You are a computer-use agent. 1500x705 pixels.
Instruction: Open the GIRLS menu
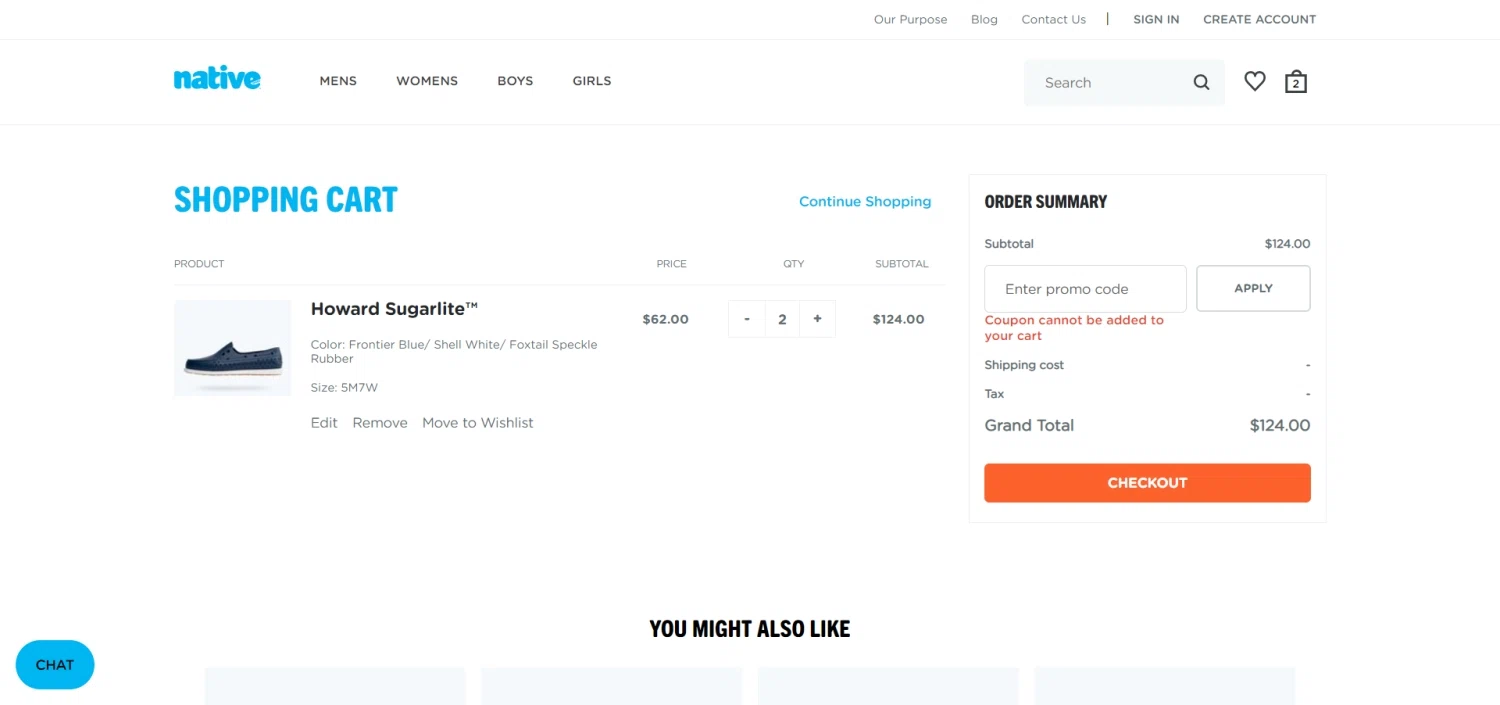[x=592, y=81]
